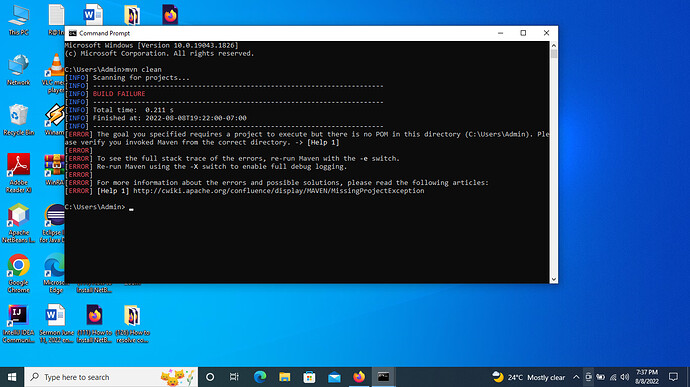Viewport: 690px width, 387px height.
Task: Open the Mail app on taskbar
Action: (x=334, y=377)
